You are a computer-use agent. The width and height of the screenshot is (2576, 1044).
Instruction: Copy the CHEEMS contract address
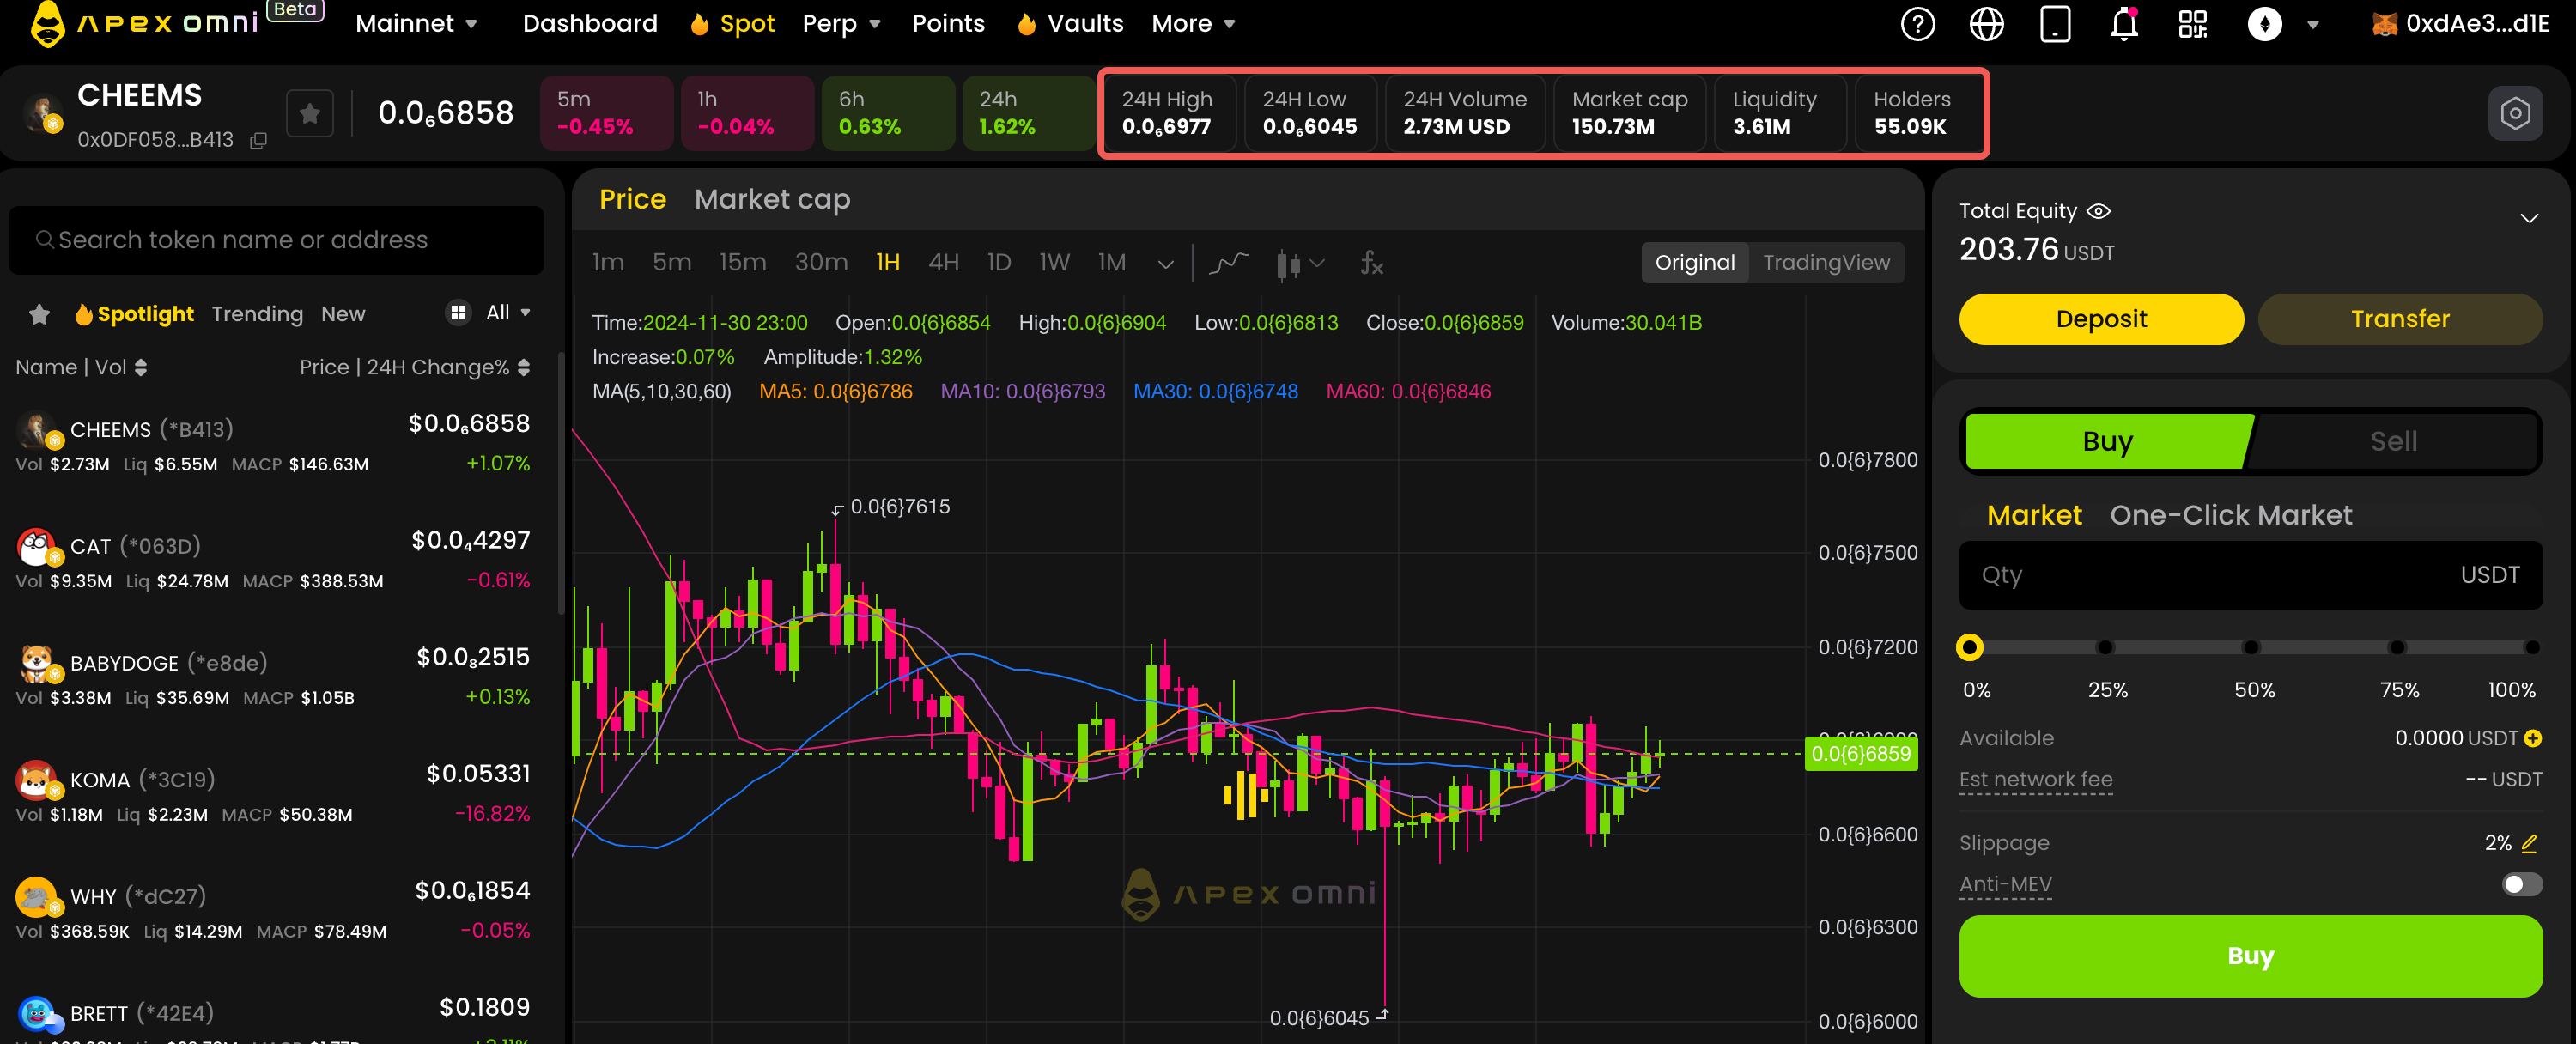pos(258,141)
